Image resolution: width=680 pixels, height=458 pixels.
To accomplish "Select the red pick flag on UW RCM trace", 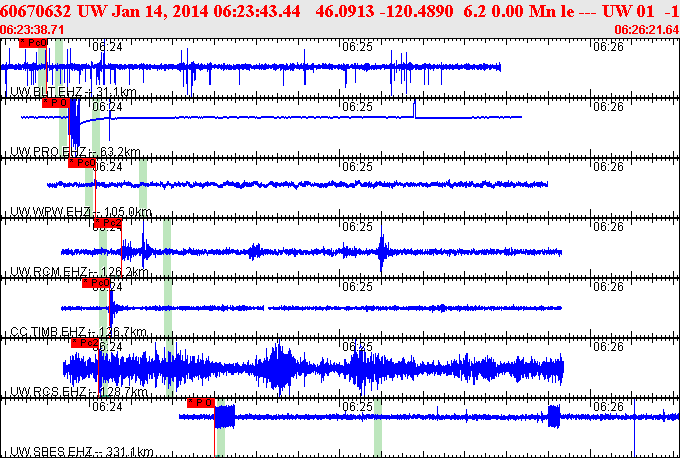I will [107, 223].
